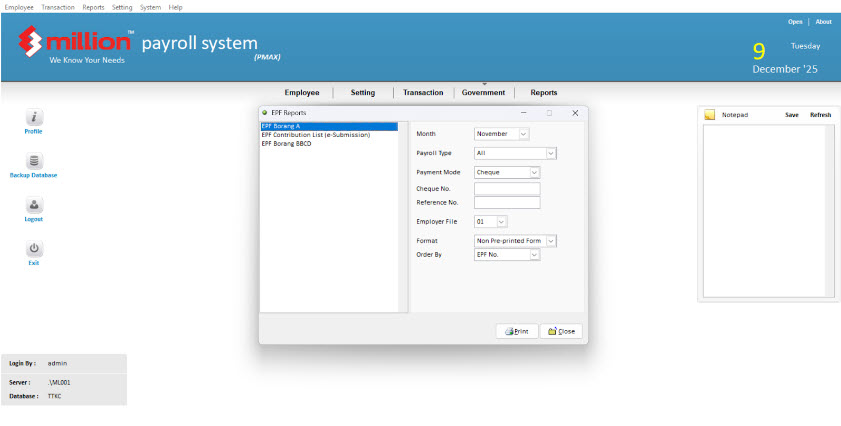Click the Print button in EPF Reports
This screenshot has height=426, width=841.
pyautogui.click(x=517, y=332)
